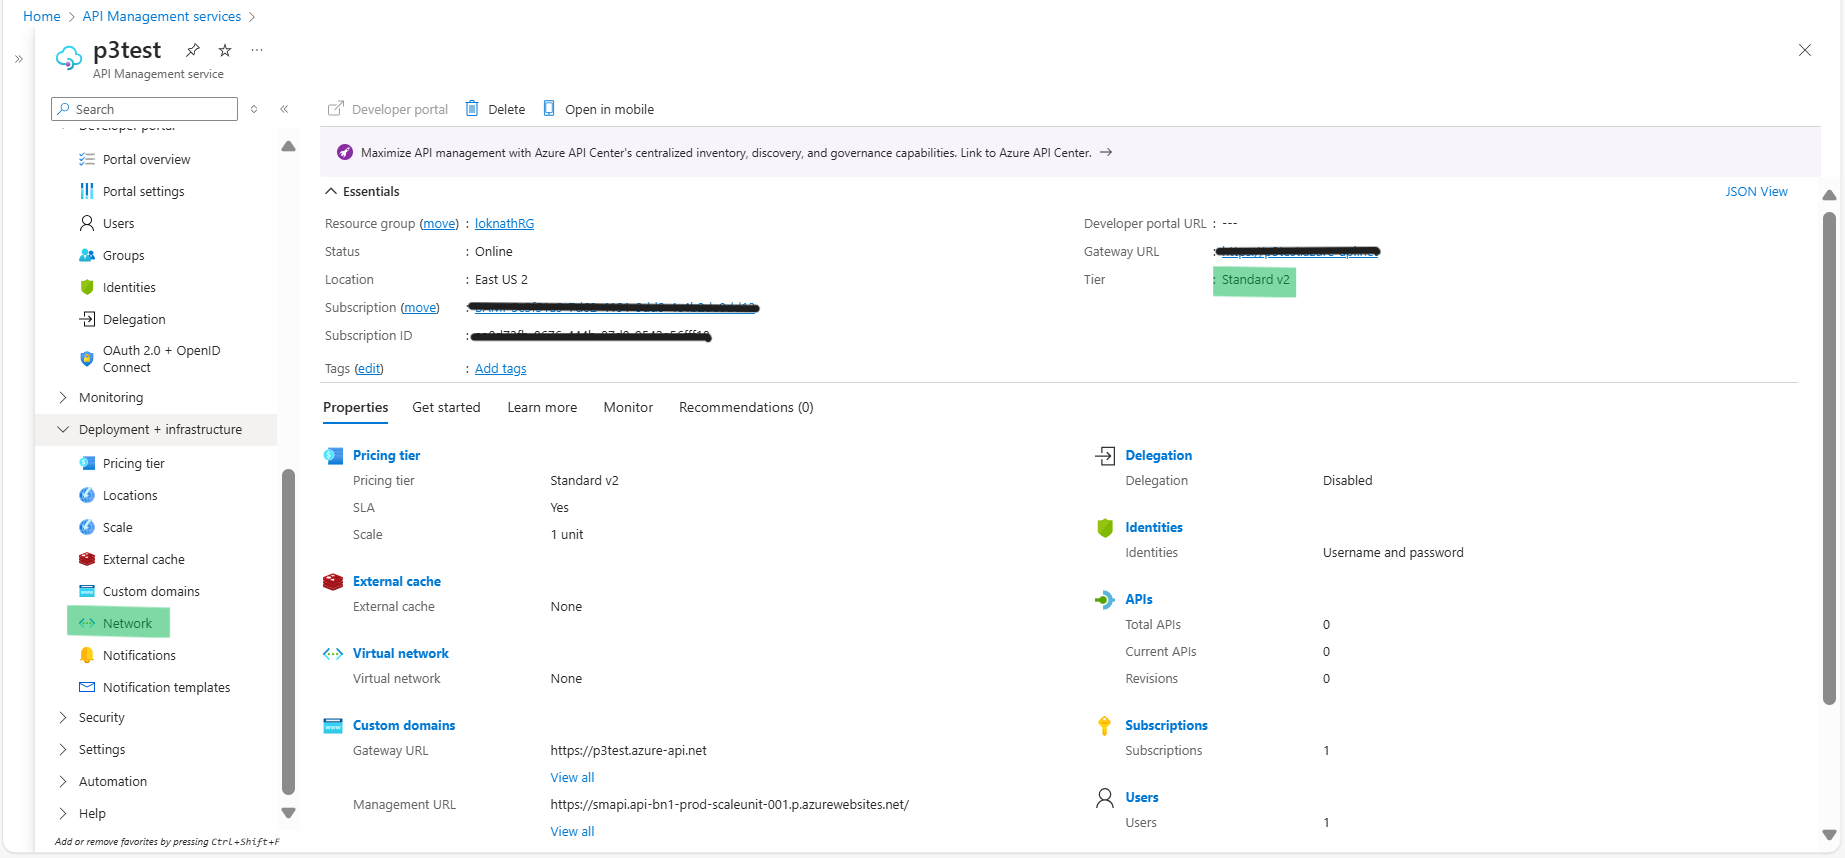
Task: Click the Identities shield icon in sidebar
Action: click(x=87, y=287)
